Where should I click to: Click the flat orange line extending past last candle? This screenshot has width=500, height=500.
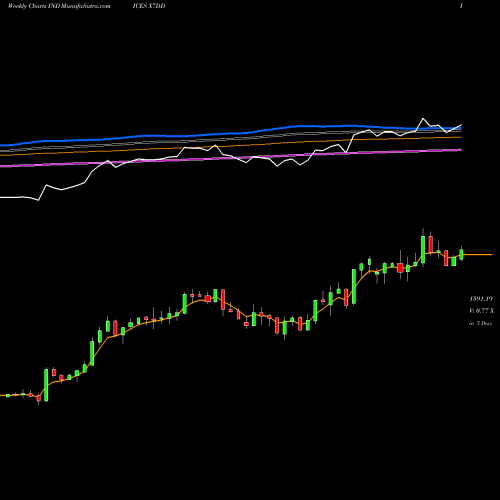point(478,255)
